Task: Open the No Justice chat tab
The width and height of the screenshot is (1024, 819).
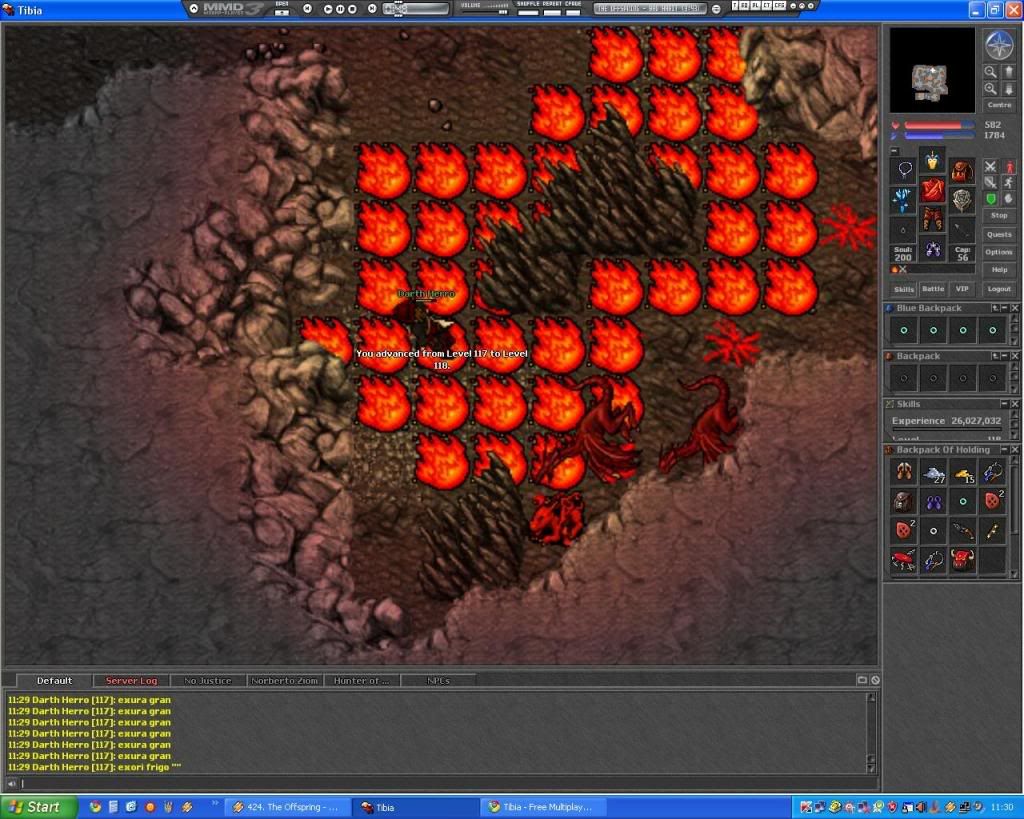Action: click(208, 681)
